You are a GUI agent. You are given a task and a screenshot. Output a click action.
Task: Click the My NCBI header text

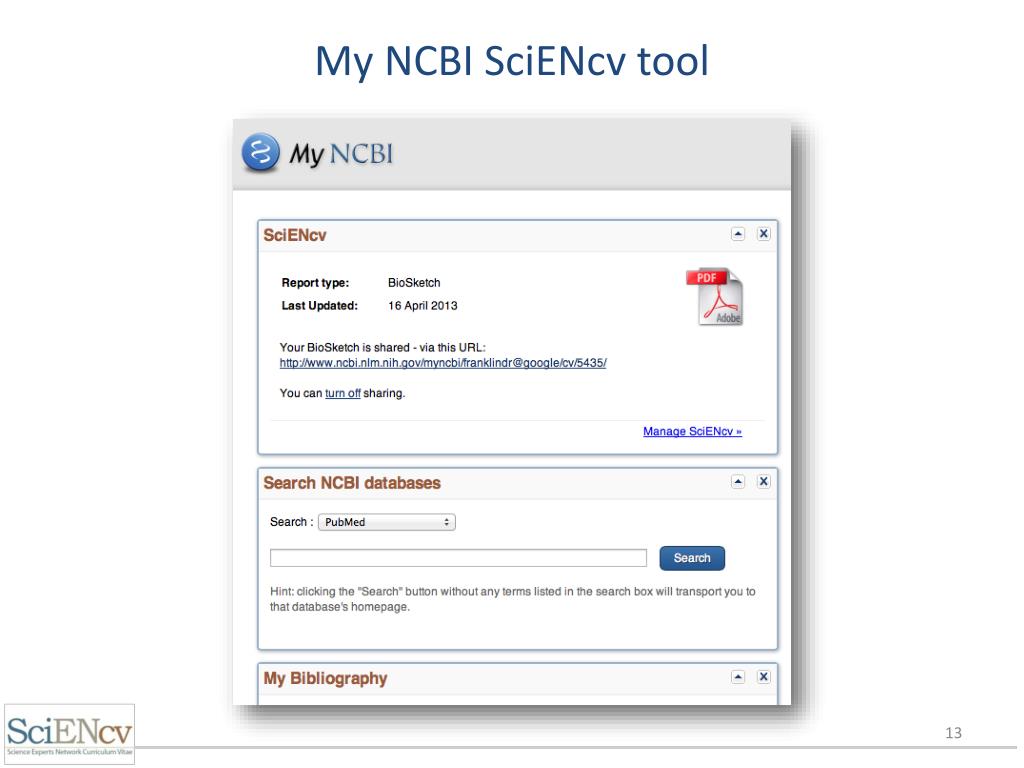pyautogui.click(x=342, y=155)
